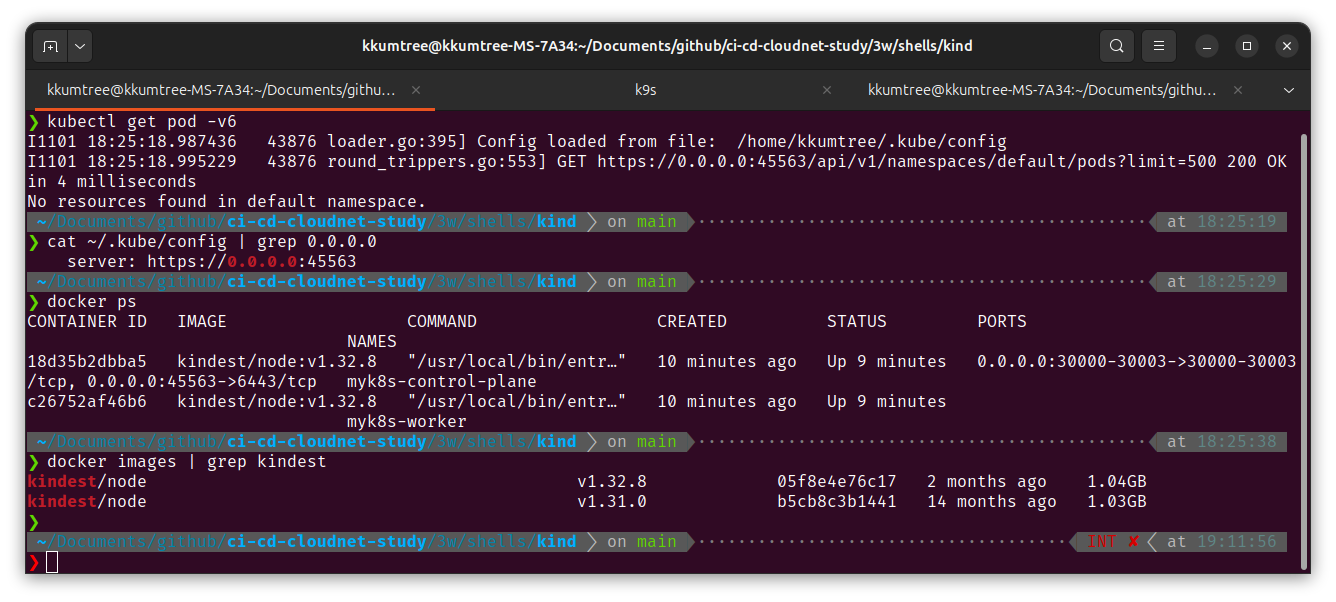Click the 'docker ps' command
1336x602 pixels.
(x=92, y=302)
